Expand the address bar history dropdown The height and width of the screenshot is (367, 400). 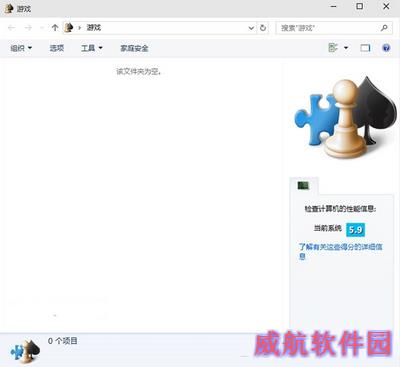251,28
